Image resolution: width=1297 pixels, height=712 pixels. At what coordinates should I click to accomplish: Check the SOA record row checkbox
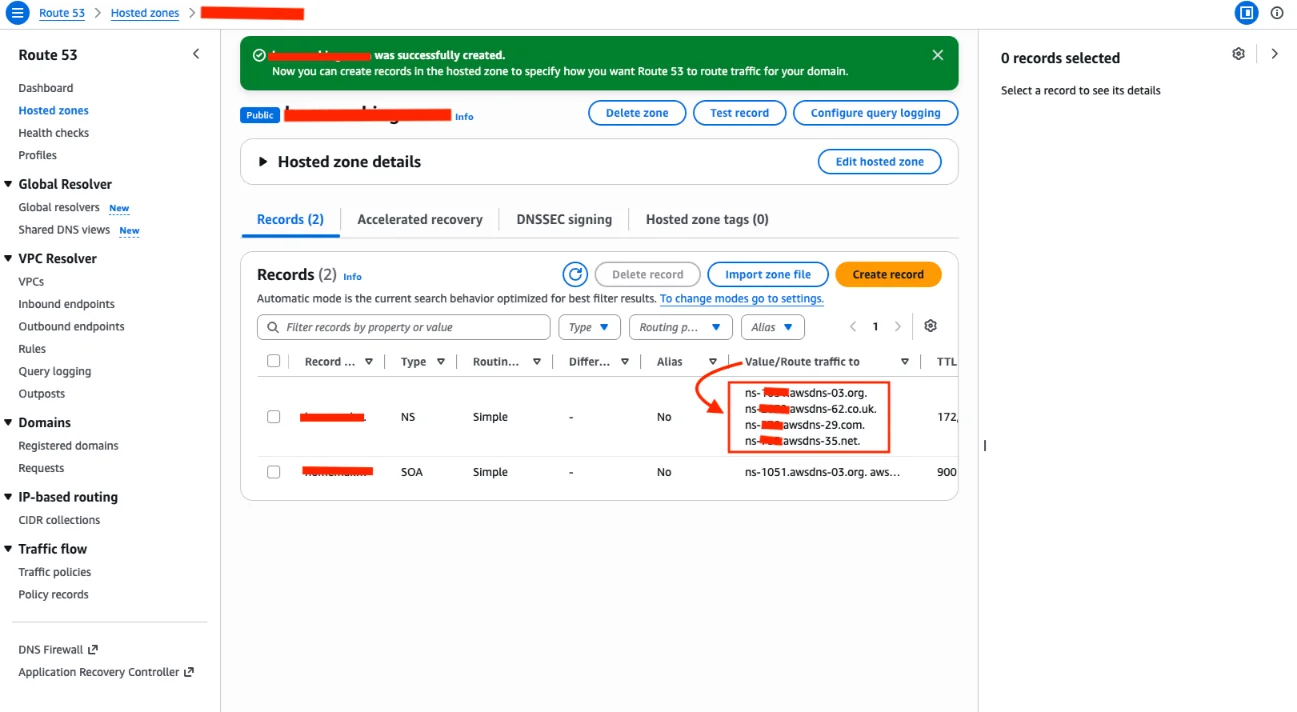coord(273,472)
